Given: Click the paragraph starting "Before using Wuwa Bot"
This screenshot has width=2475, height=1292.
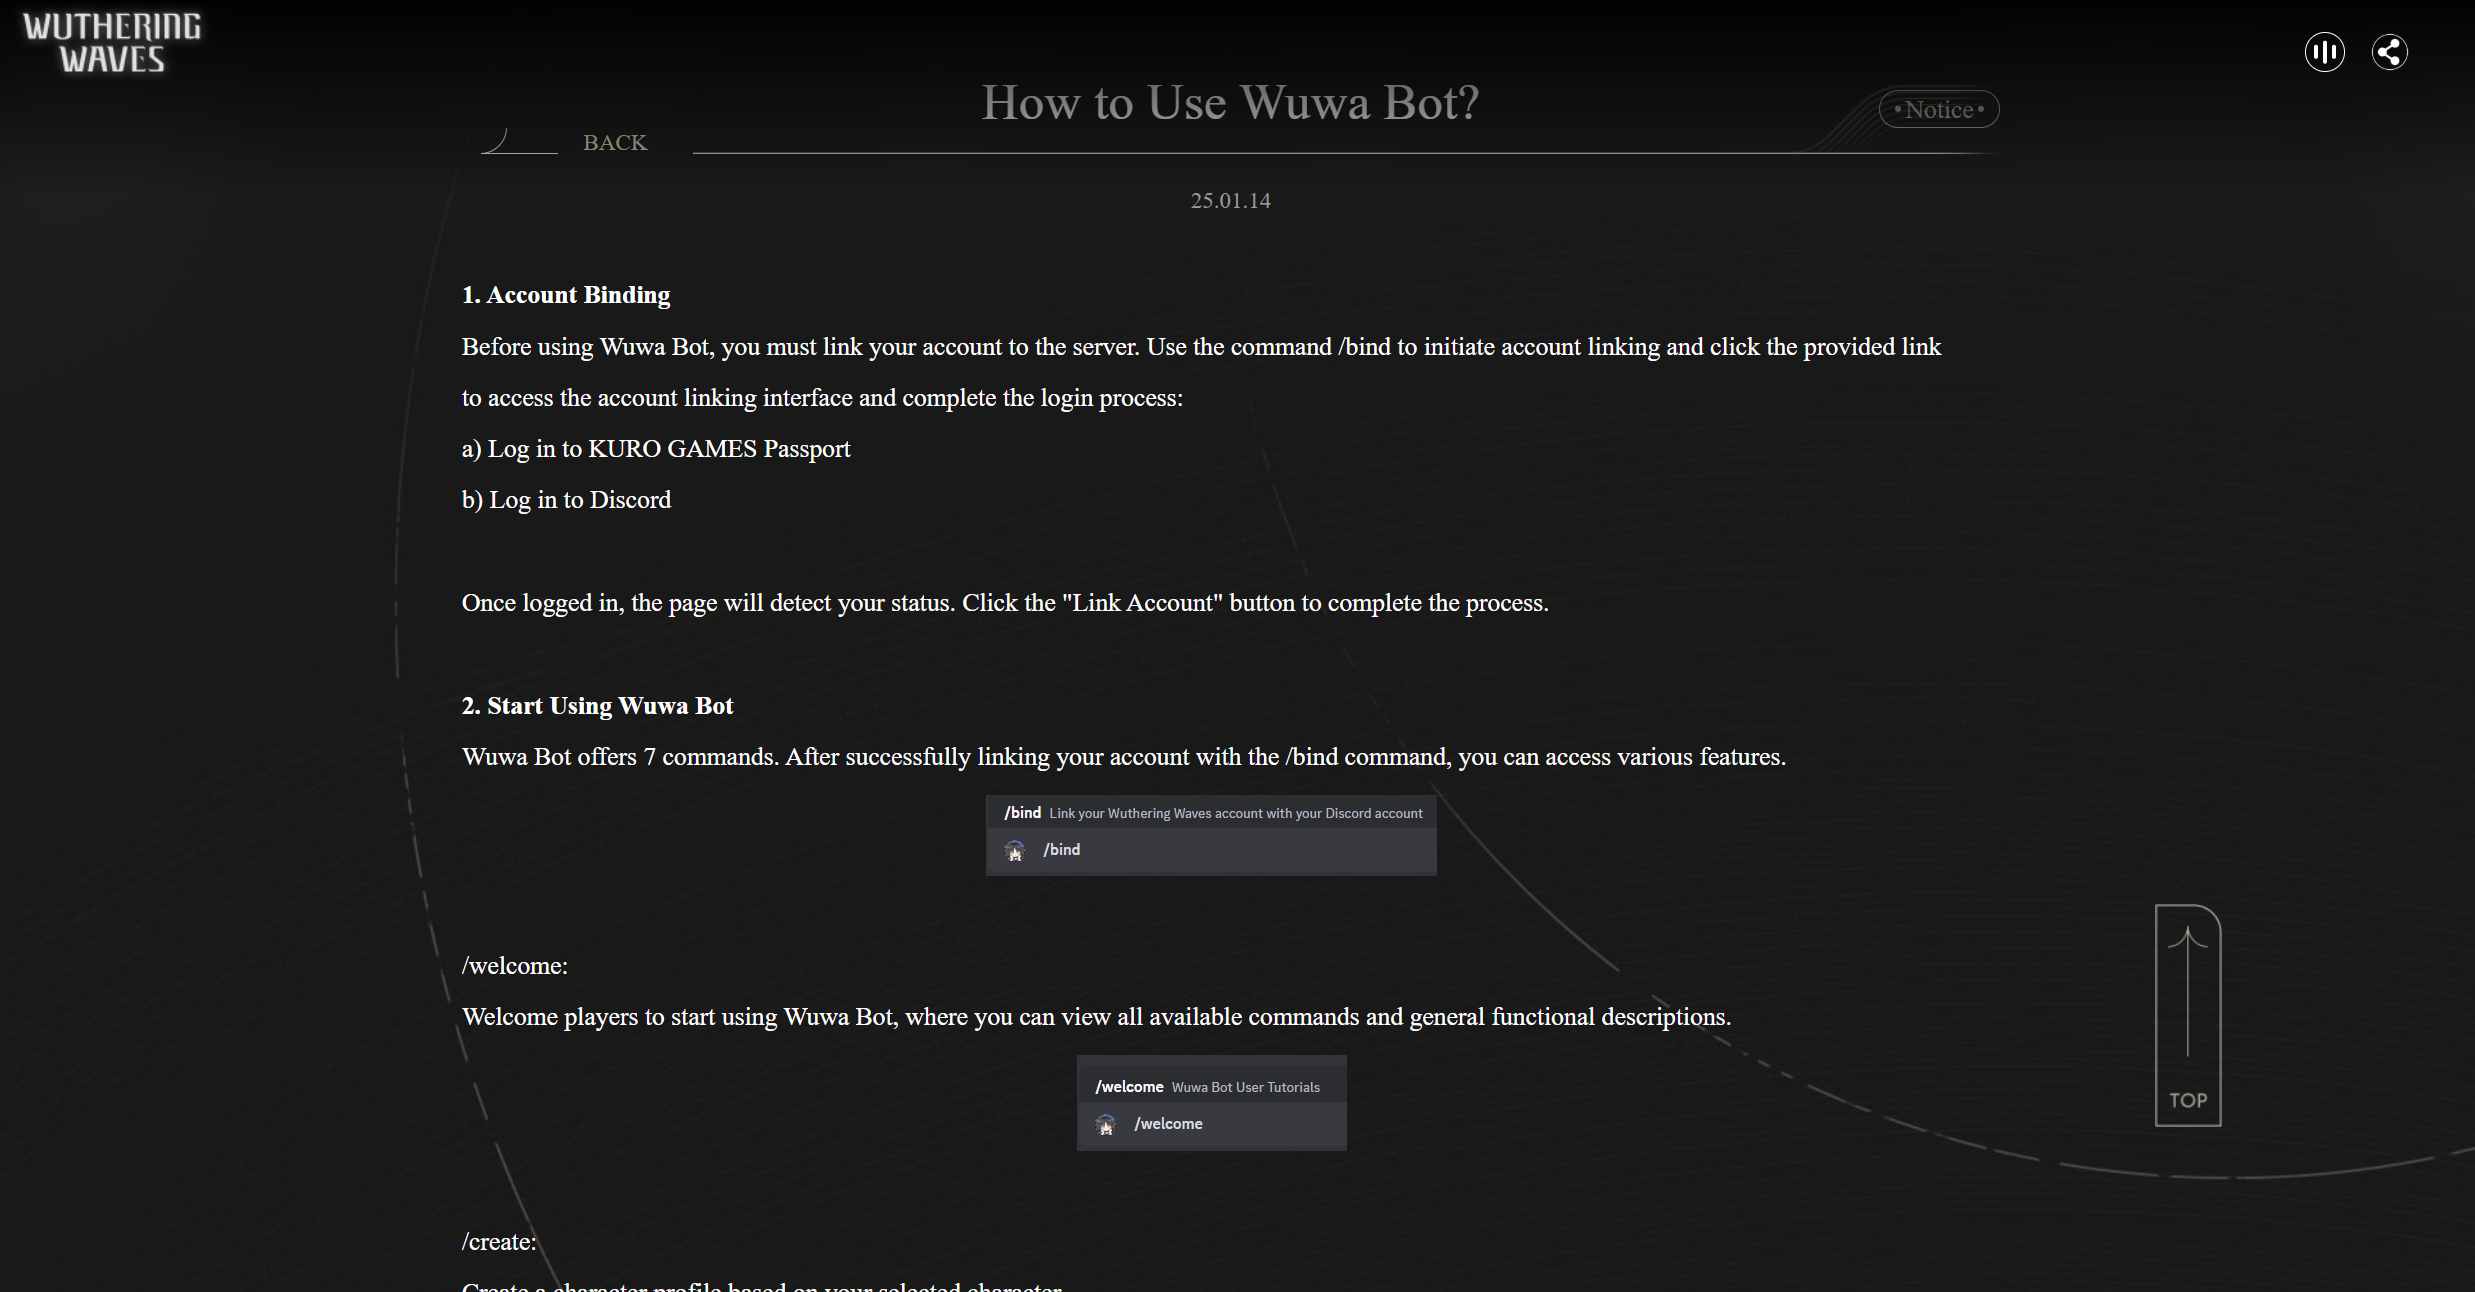Looking at the screenshot, I should tap(1201, 372).
